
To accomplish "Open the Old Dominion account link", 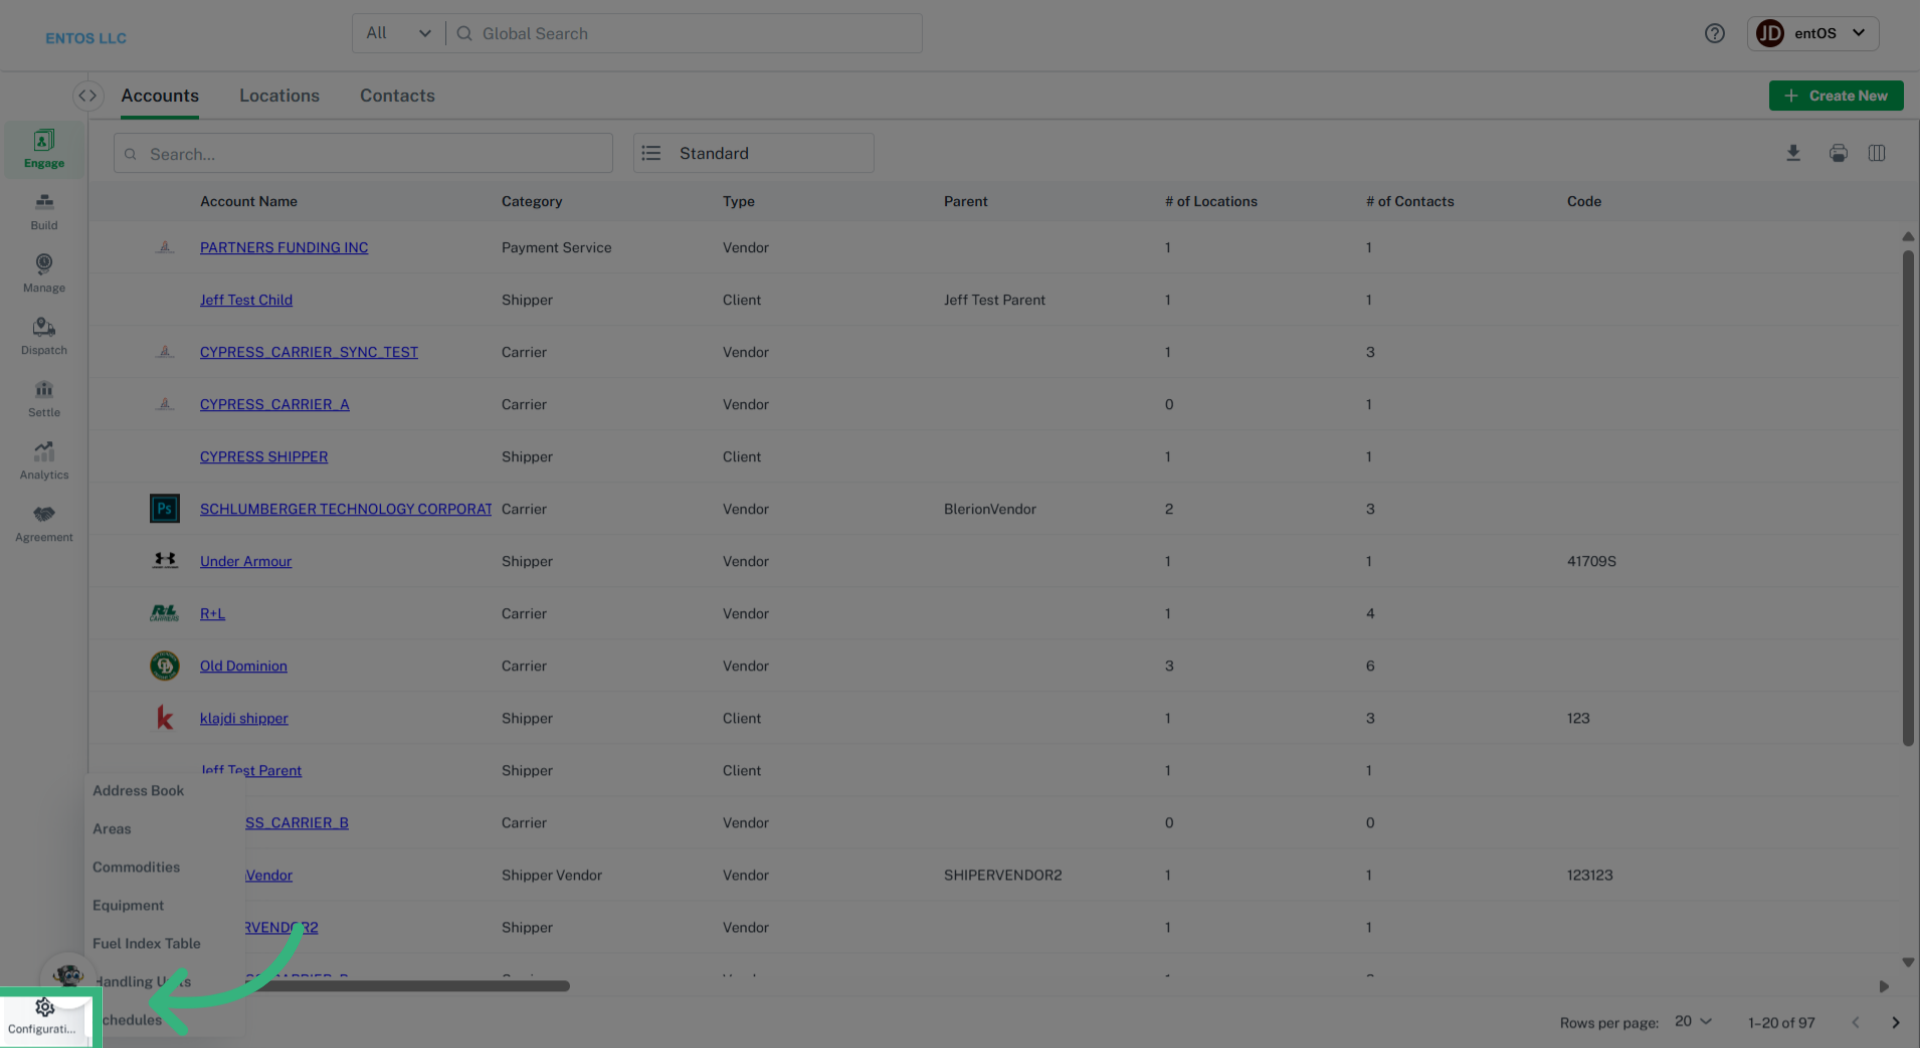I will pos(243,665).
